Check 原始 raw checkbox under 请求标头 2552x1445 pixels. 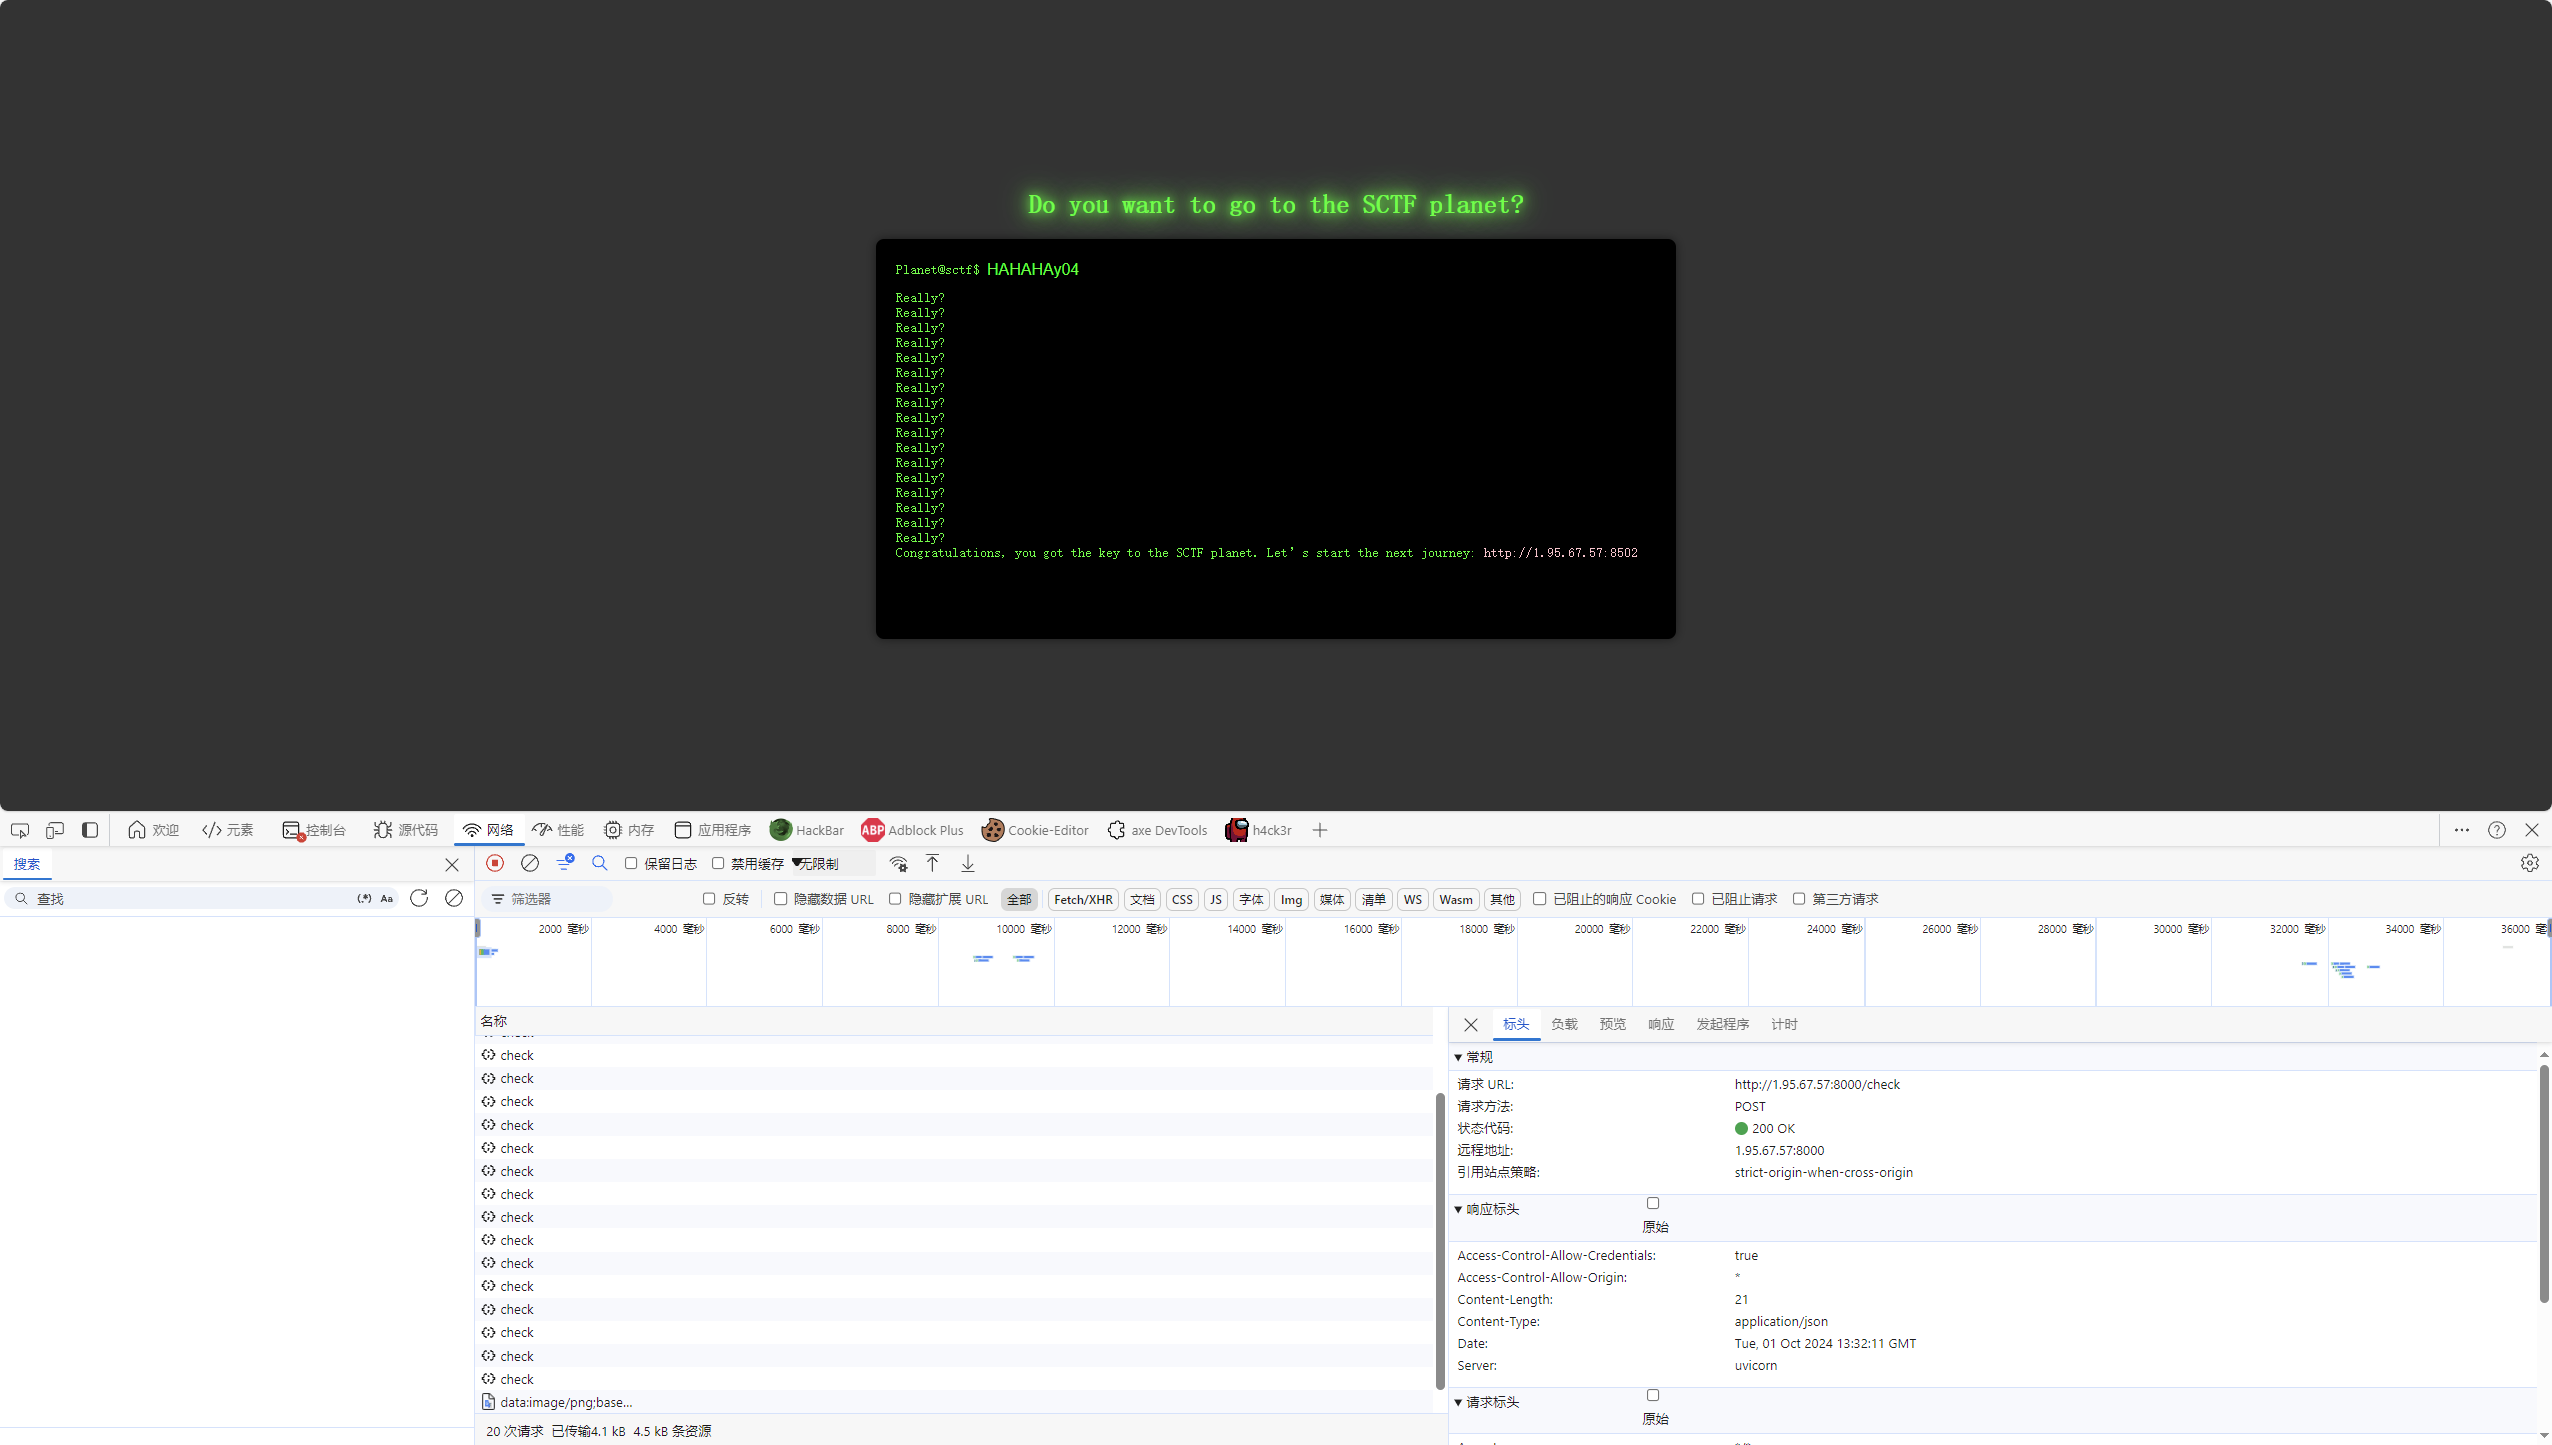click(x=1653, y=1396)
